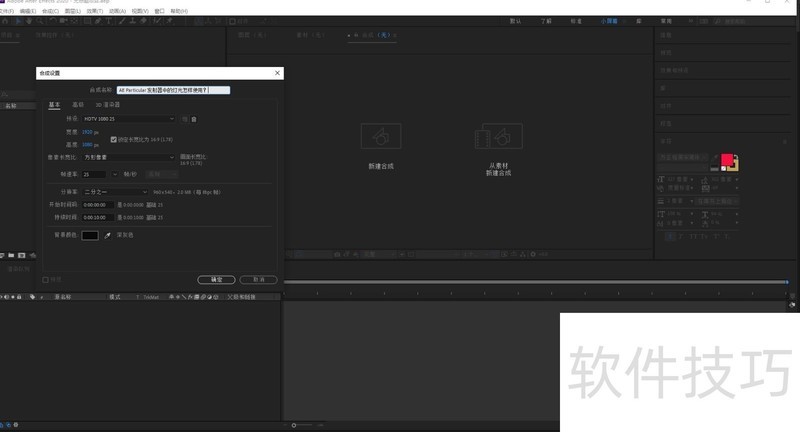Click the save preset icon beside HDTV dropdown
Viewport: 800px width, 432px height.
coord(185,119)
